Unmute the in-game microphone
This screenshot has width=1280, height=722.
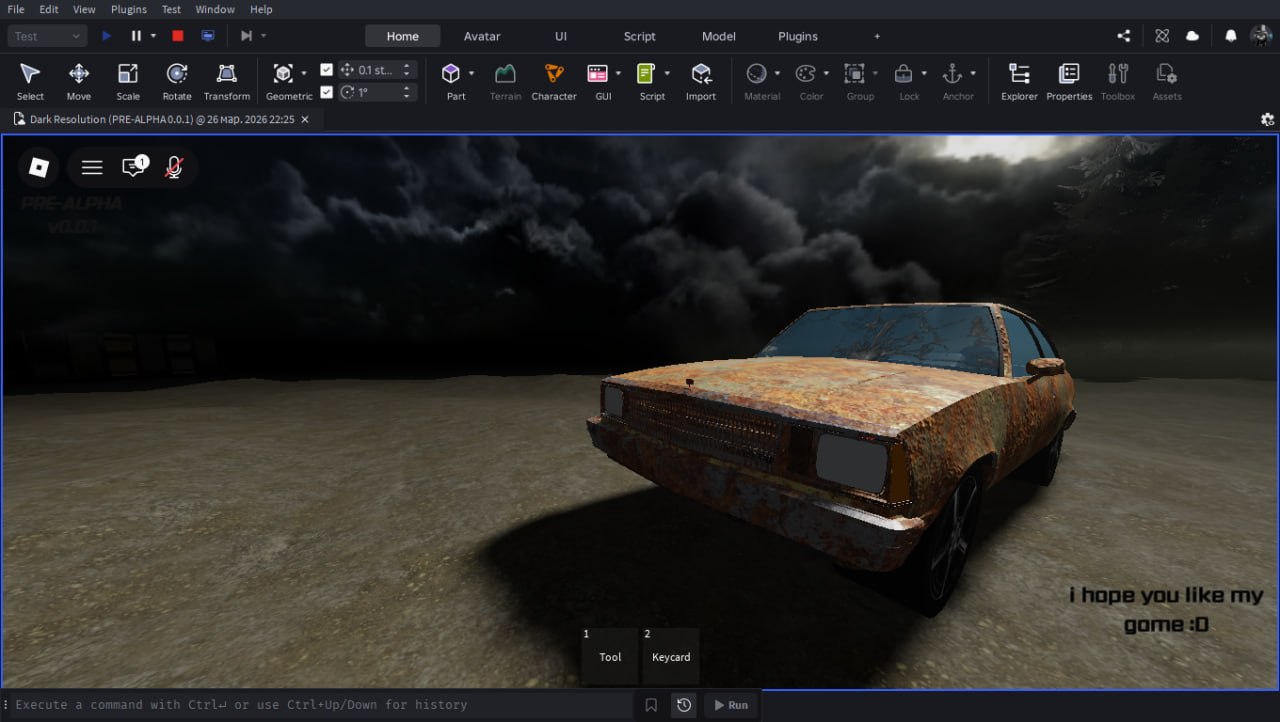click(x=174, y=167)
